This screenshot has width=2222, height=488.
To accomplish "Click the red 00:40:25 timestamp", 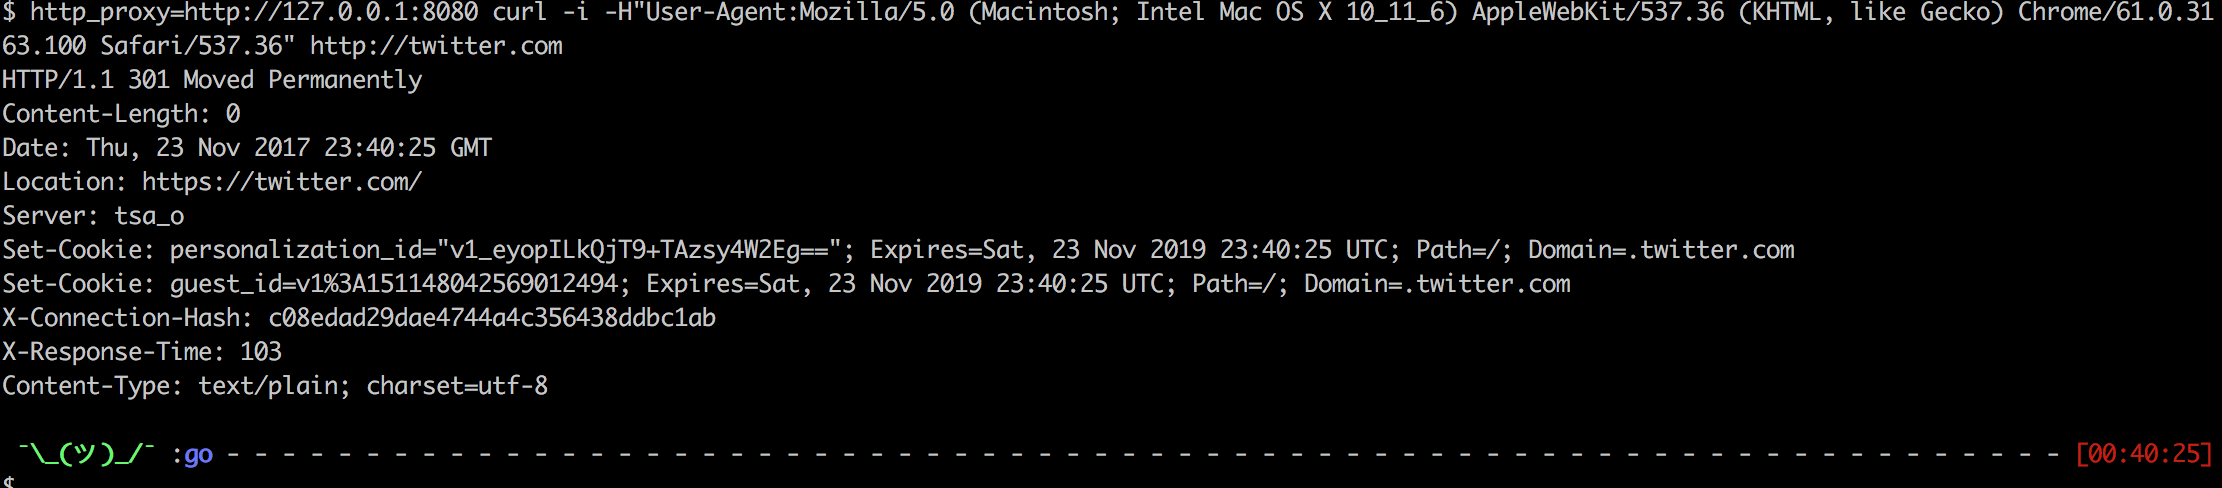I will pos(2144,454).
